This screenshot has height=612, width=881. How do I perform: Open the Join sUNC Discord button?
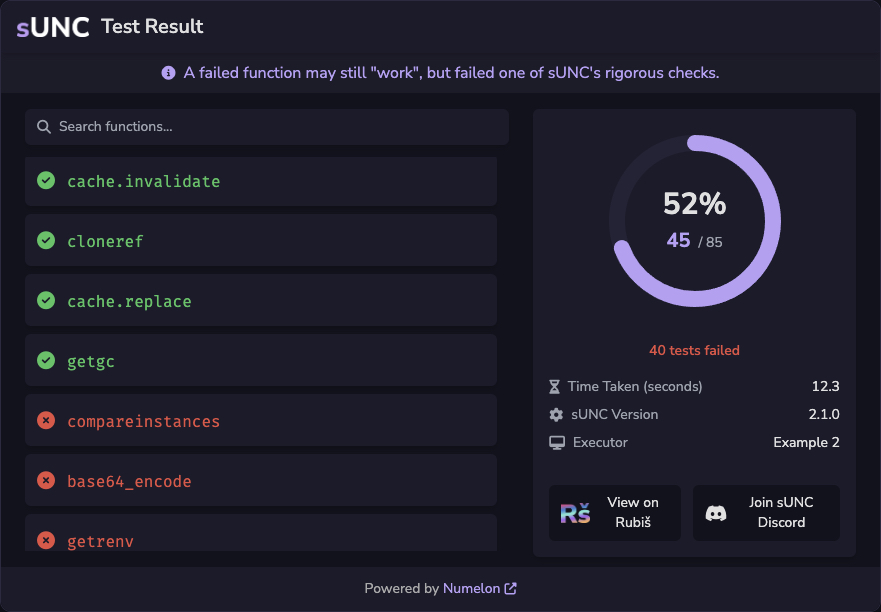point(766,513)
